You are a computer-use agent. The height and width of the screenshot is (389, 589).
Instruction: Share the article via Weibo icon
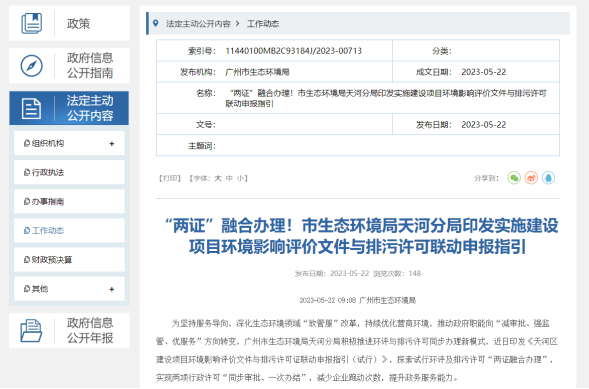click(531, 178)
